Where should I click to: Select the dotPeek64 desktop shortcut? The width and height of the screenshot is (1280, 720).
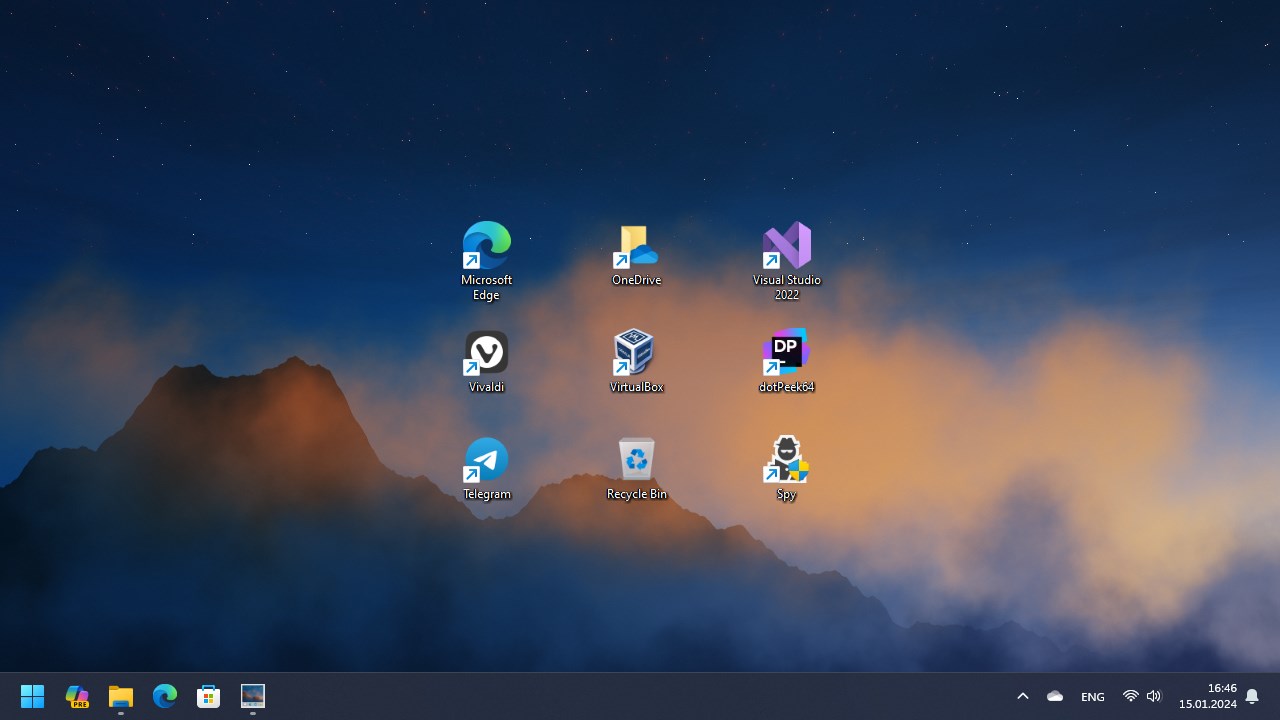787,361
